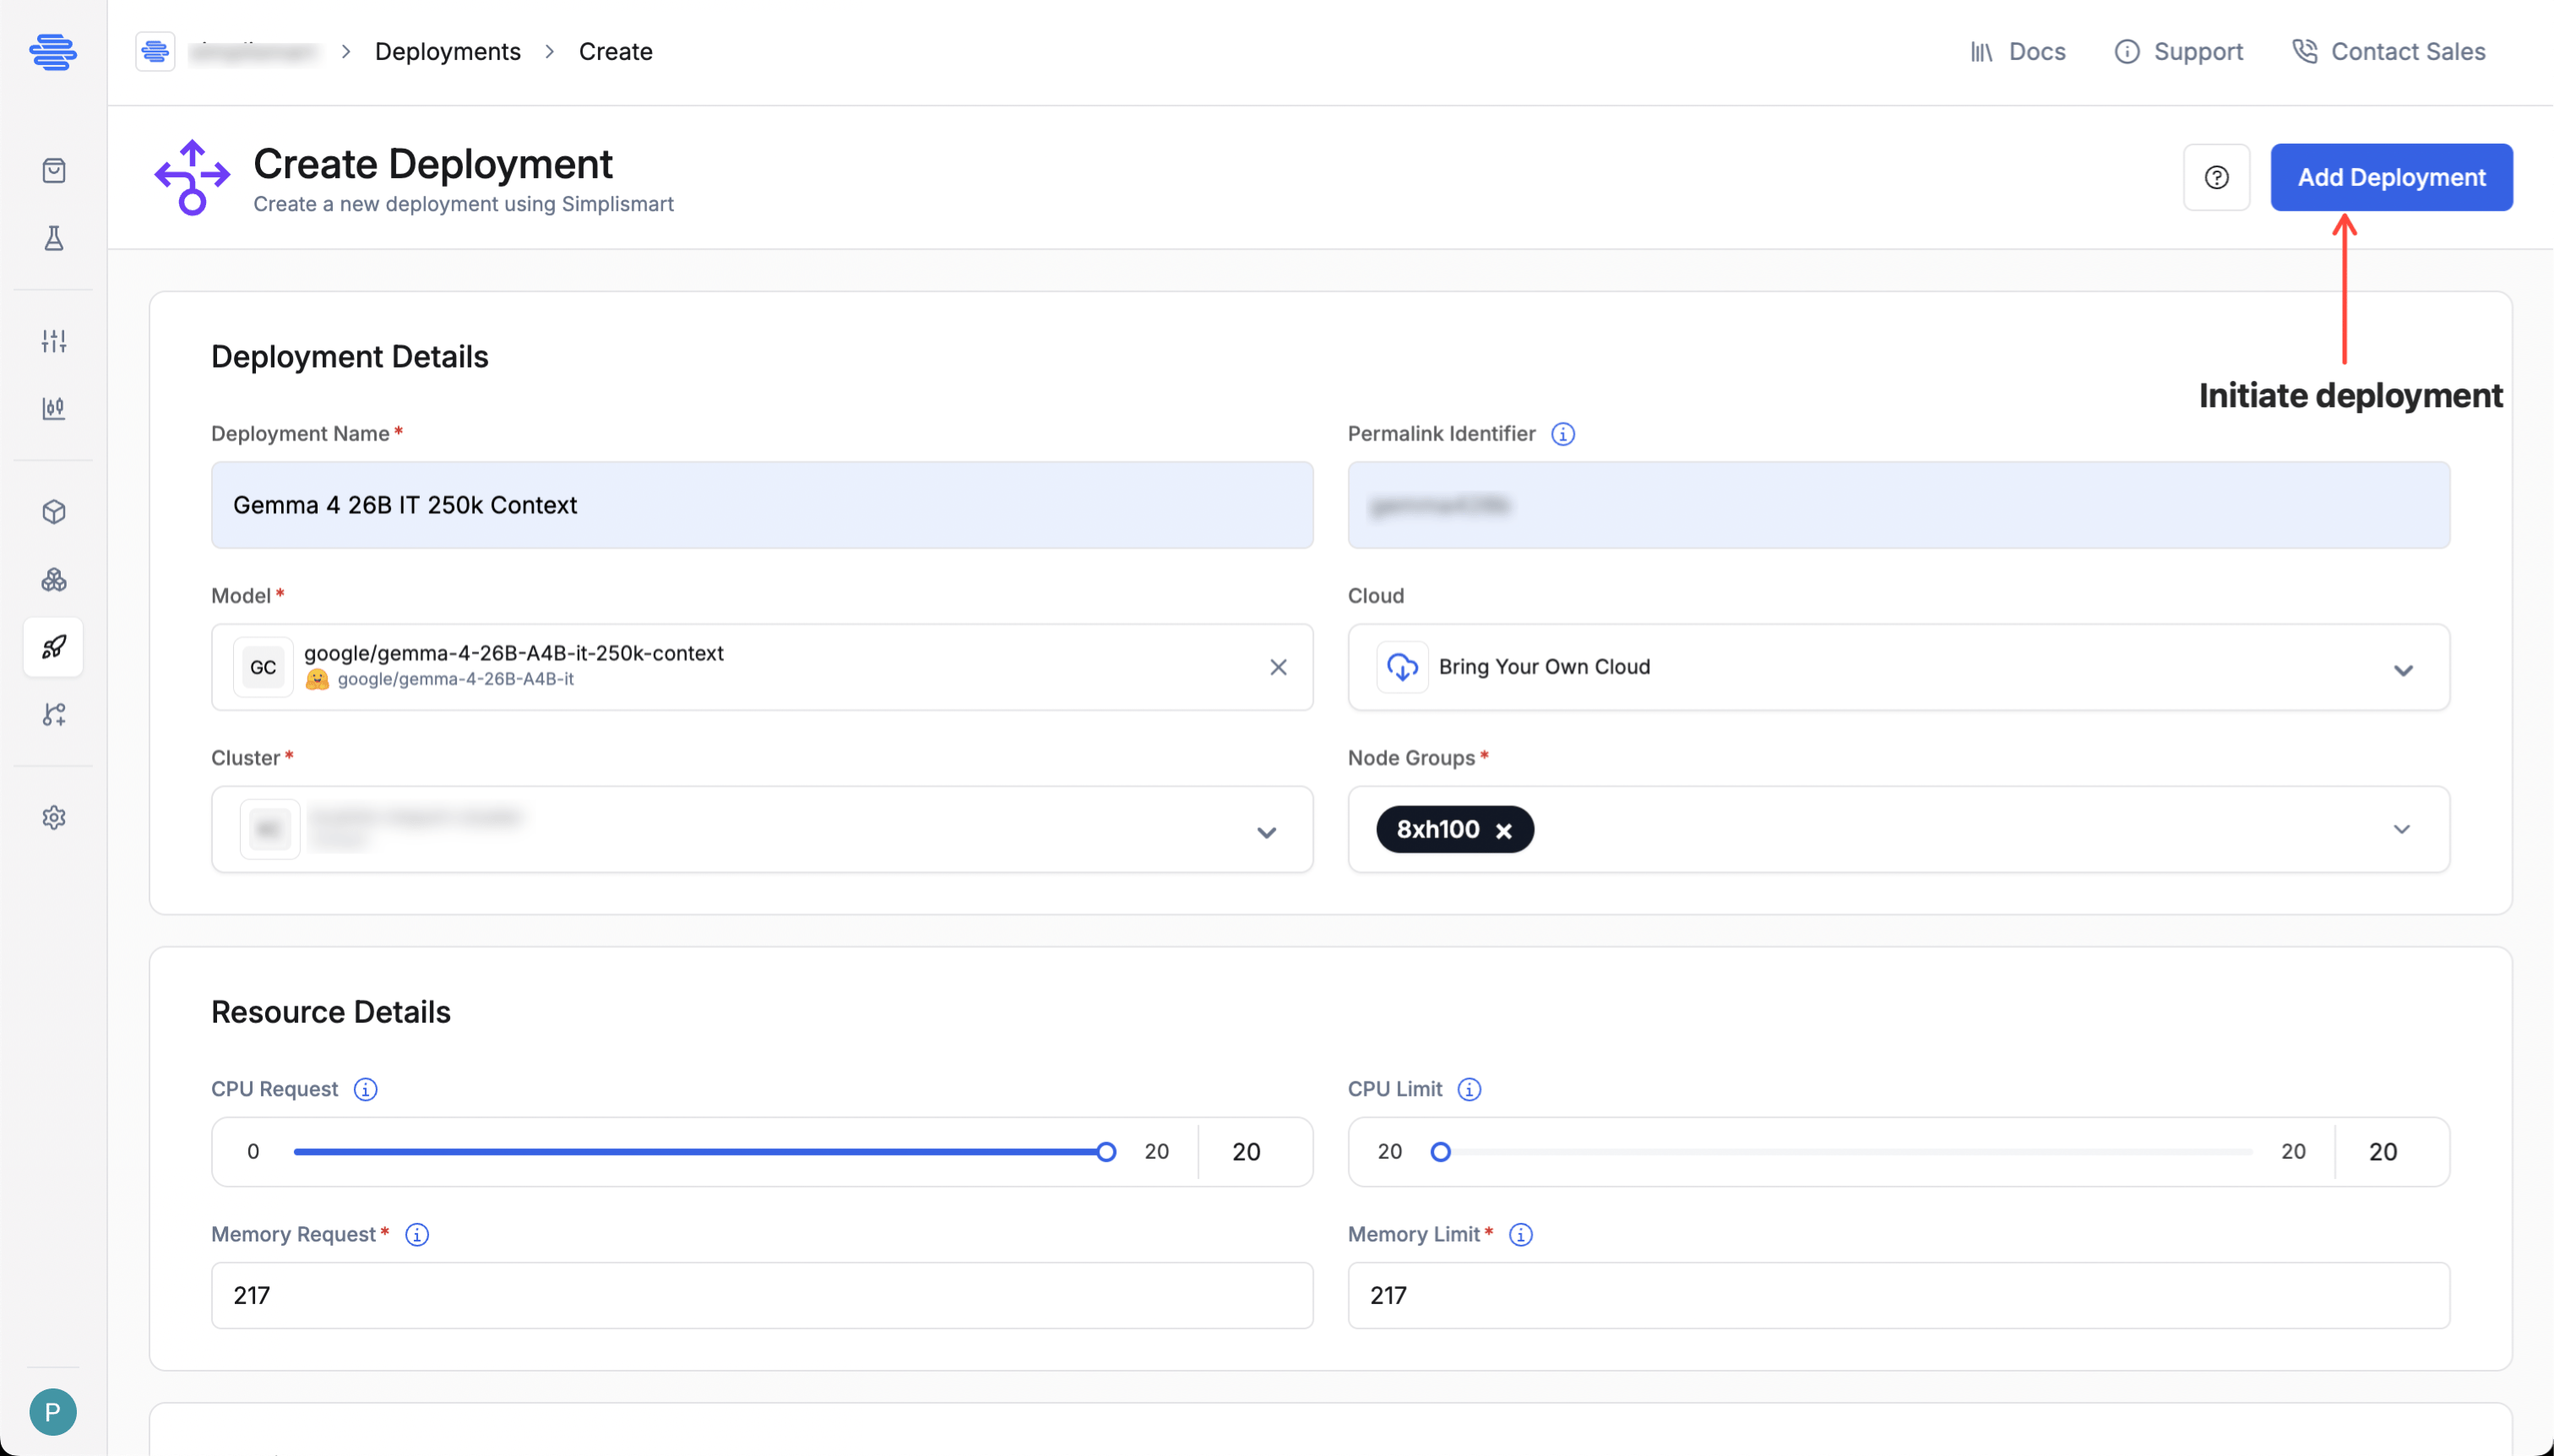The image size is (2554, 1456).
Task: Click the CPU Limit info icon
Action: pyautogui.click(x=1469, y=1089)
